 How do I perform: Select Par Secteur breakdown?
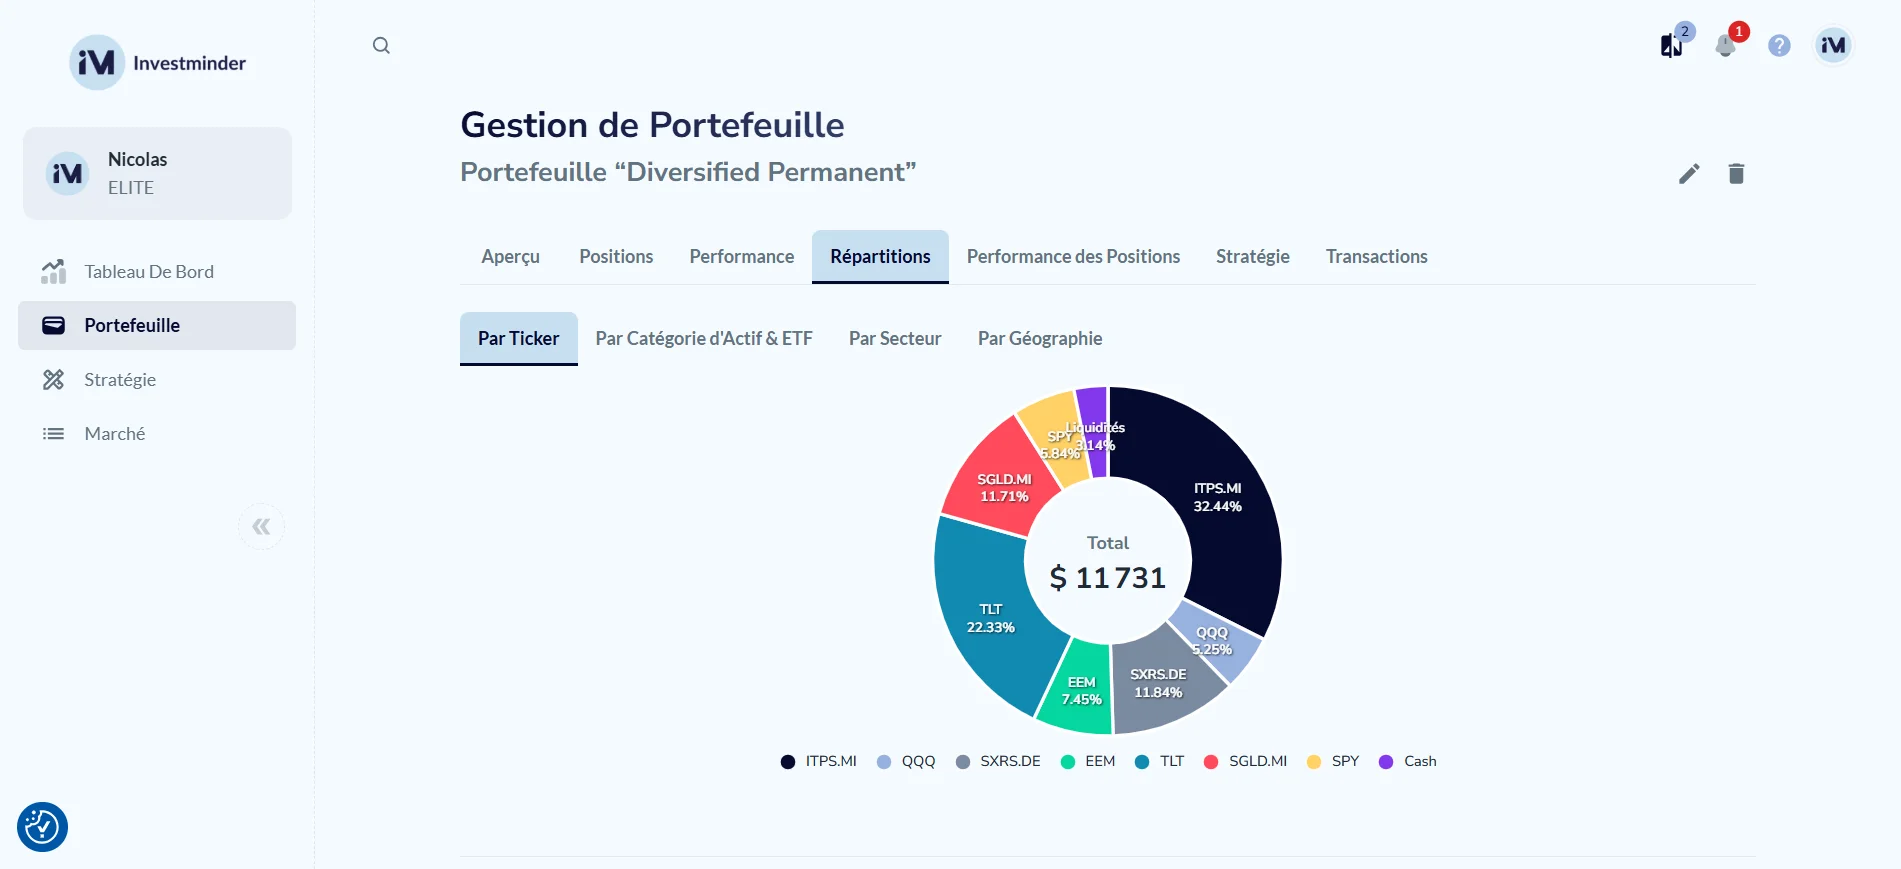tap(895, 339)
